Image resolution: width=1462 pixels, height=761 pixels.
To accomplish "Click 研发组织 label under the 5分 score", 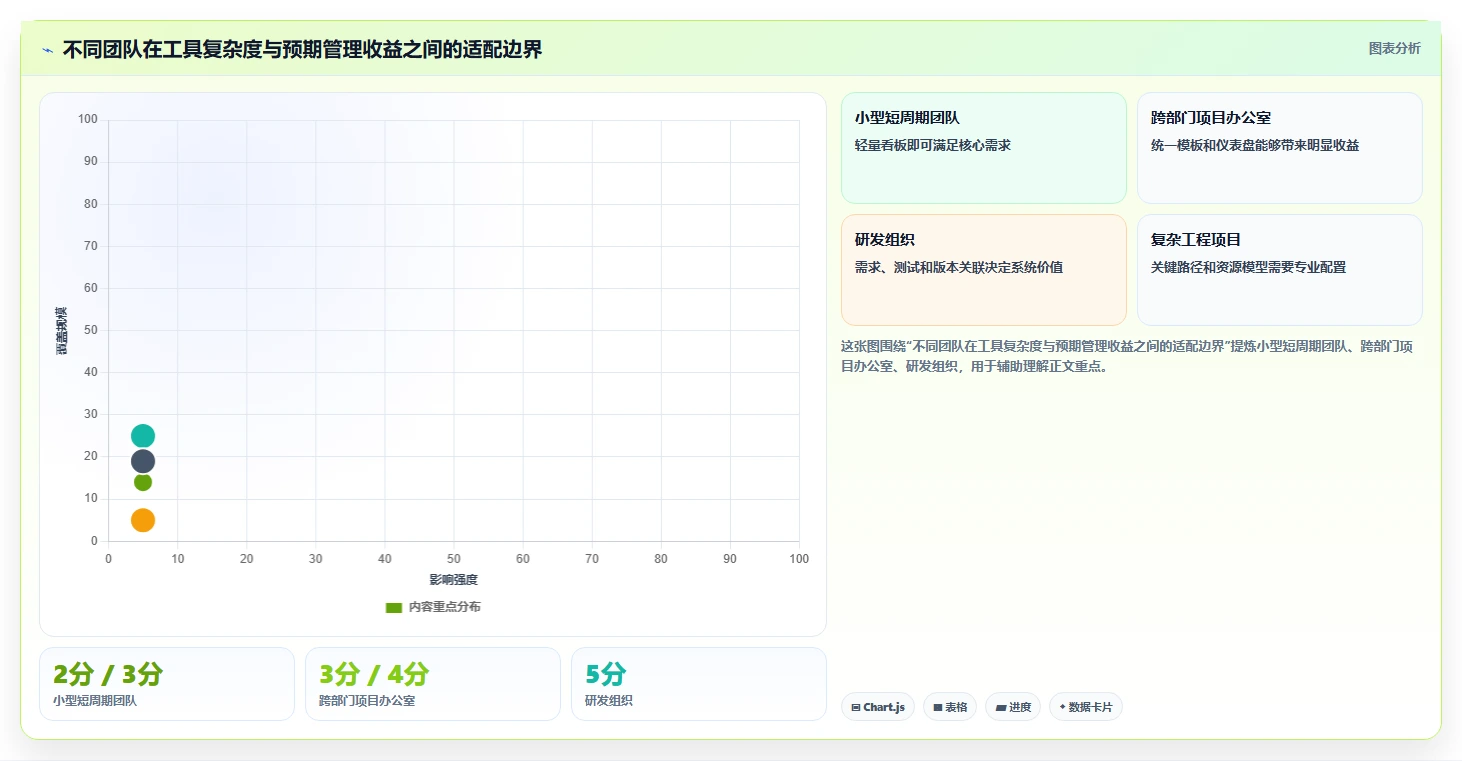I will tap(609, 701).
